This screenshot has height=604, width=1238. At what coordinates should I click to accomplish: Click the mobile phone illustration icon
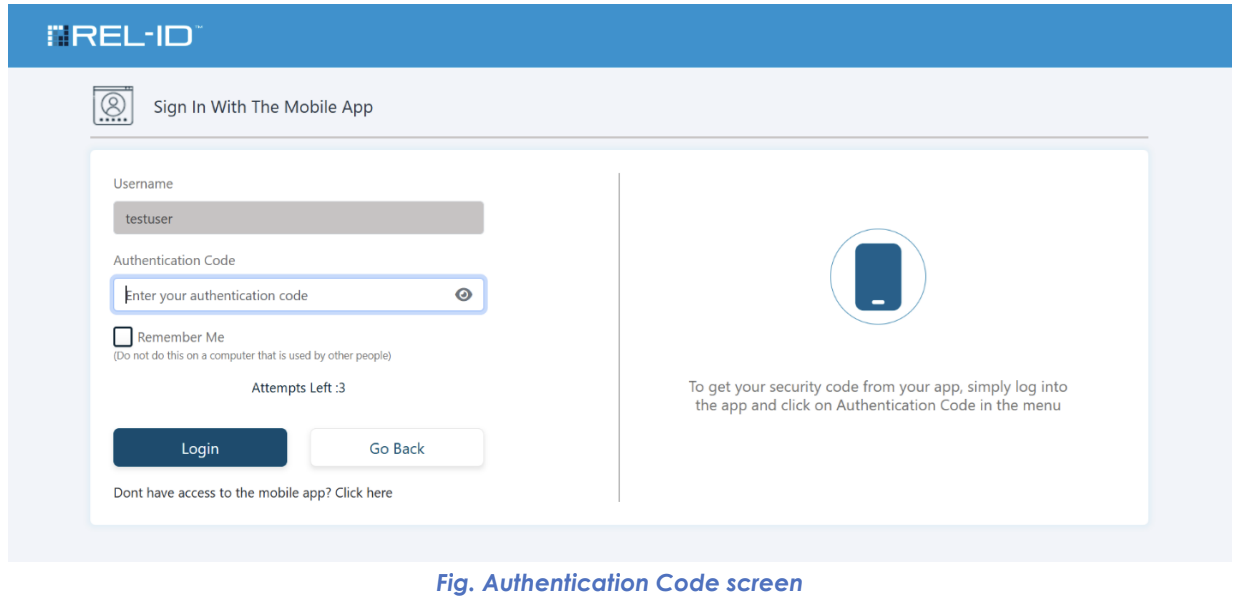[878, 277]
